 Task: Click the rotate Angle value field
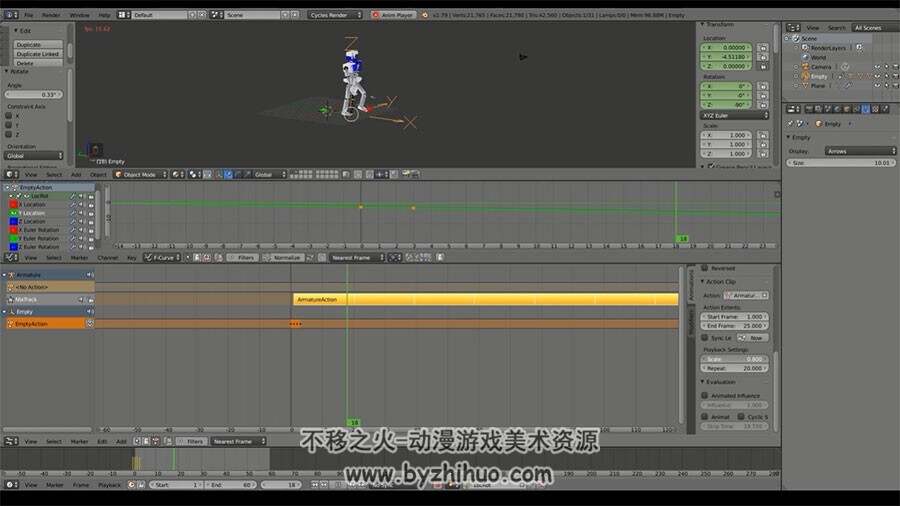point(34,94)
